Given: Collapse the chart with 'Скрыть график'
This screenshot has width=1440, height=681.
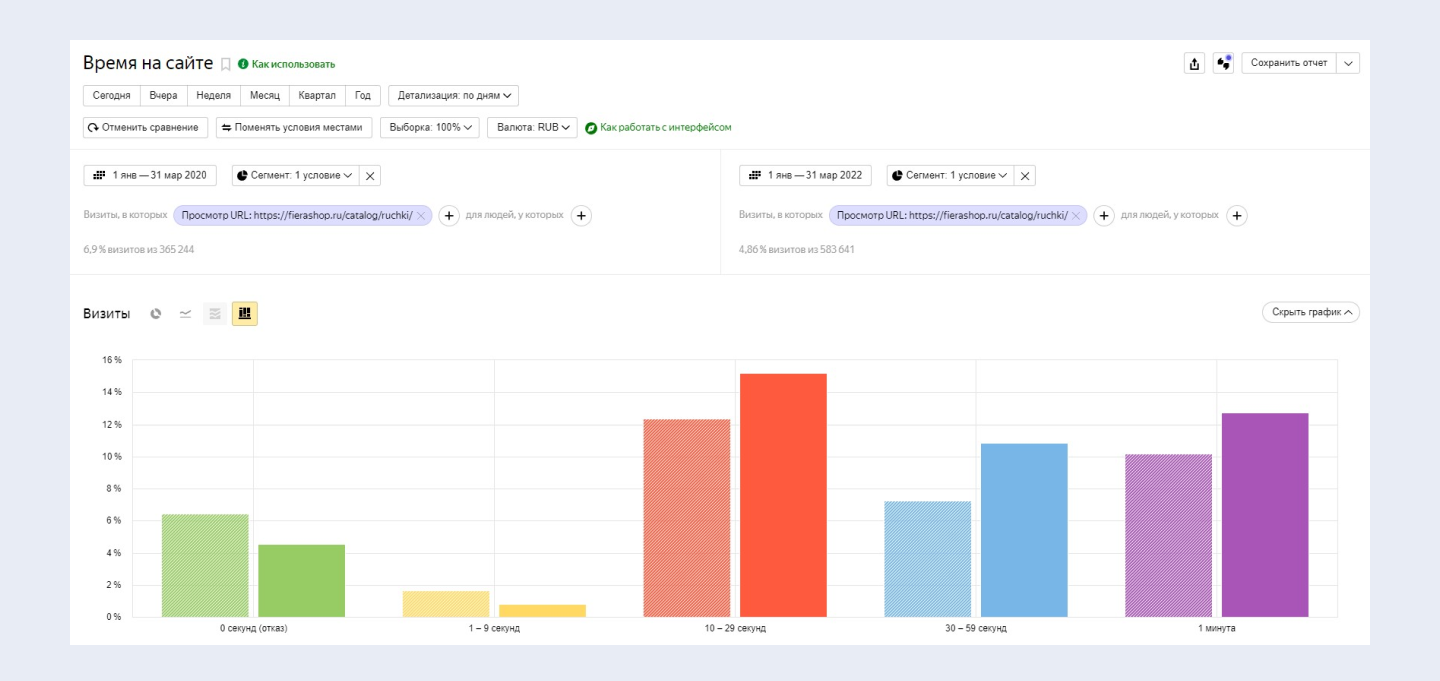Looking at the screenshot, I should 1311,312.
